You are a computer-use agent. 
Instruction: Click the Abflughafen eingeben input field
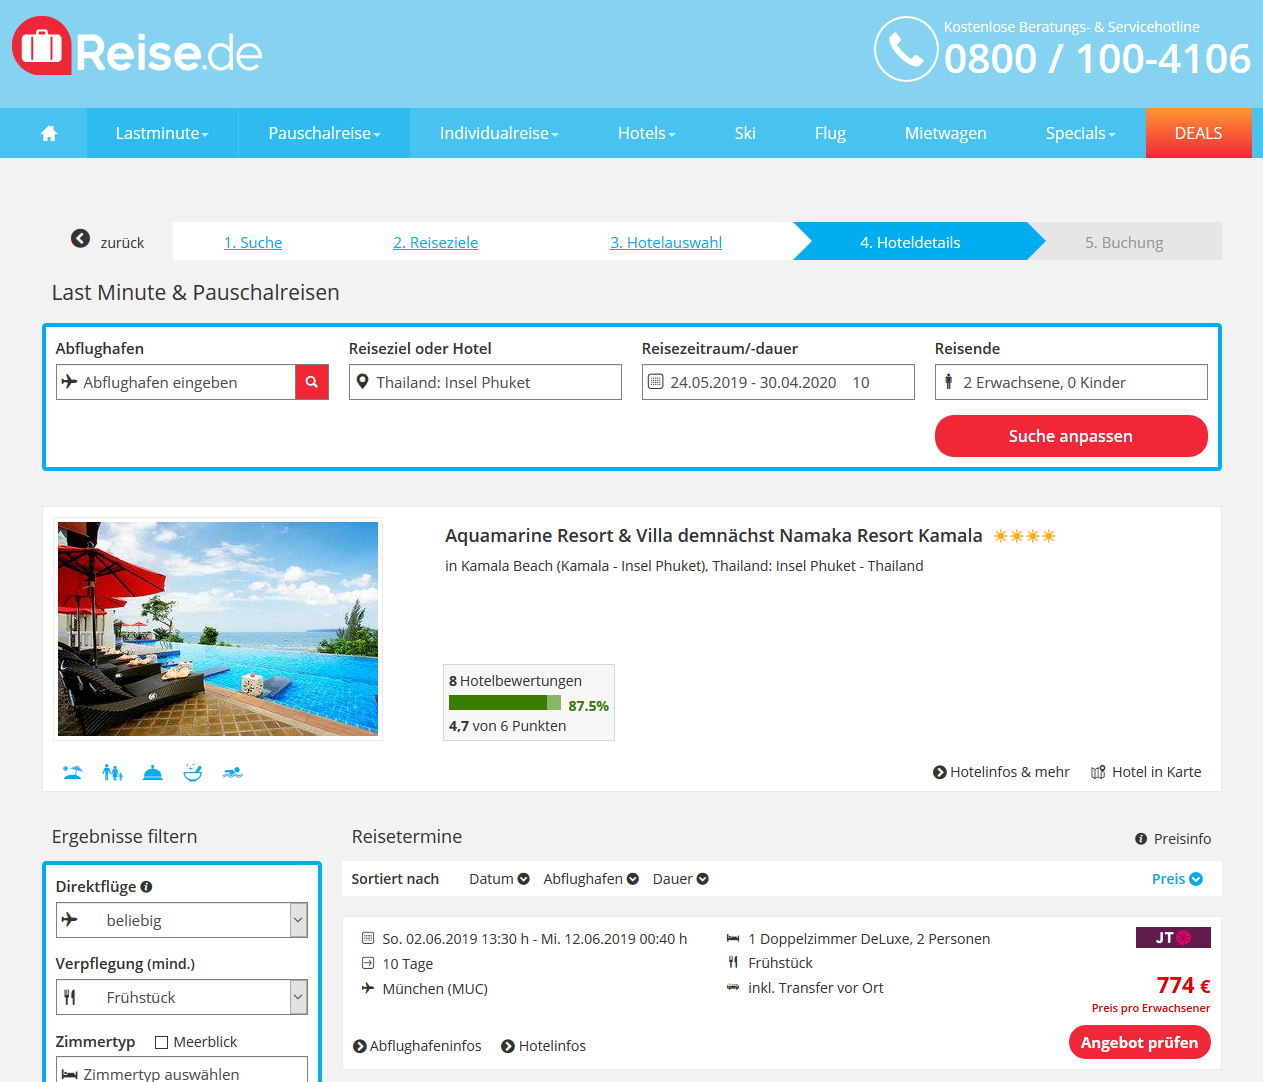coord(176,382)
